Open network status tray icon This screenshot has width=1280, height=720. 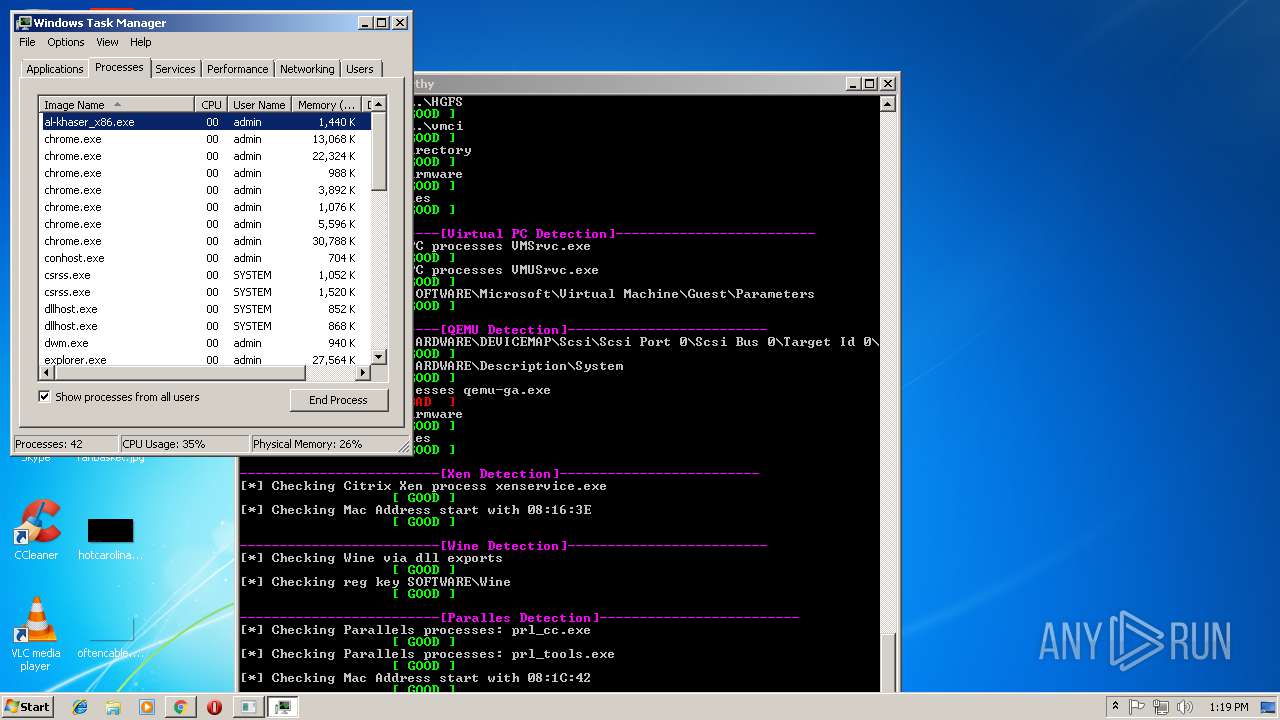click(1161, 707)
